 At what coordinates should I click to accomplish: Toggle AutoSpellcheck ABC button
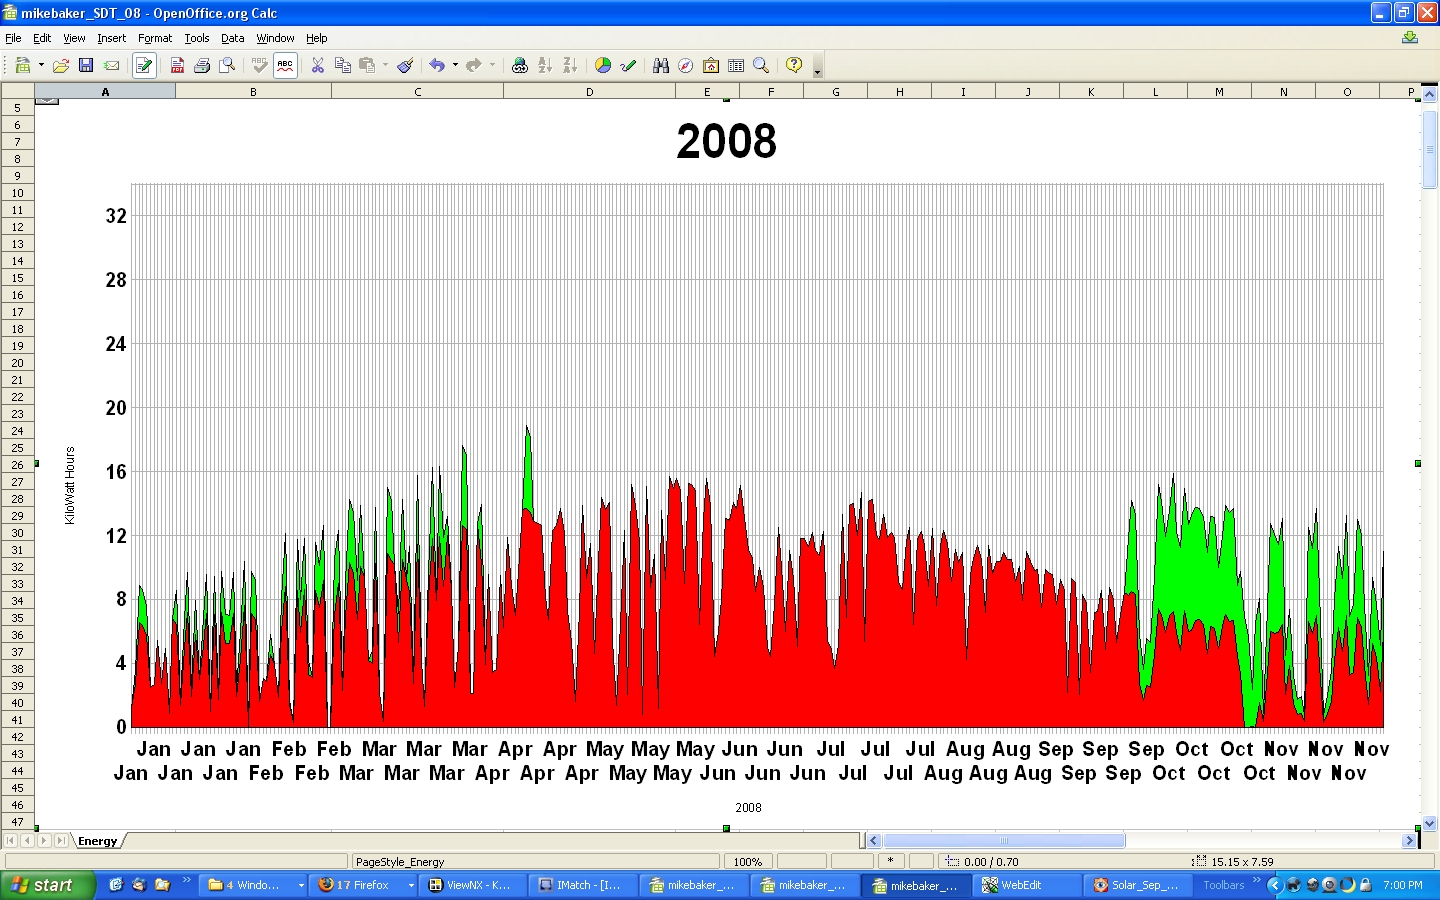click(285, 66)
